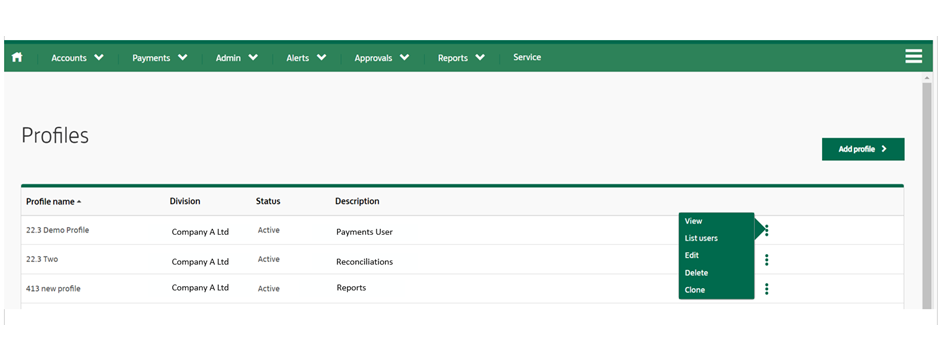
Task: Click the Description column header
Action: pyautogui.click(x=357, y=201)
